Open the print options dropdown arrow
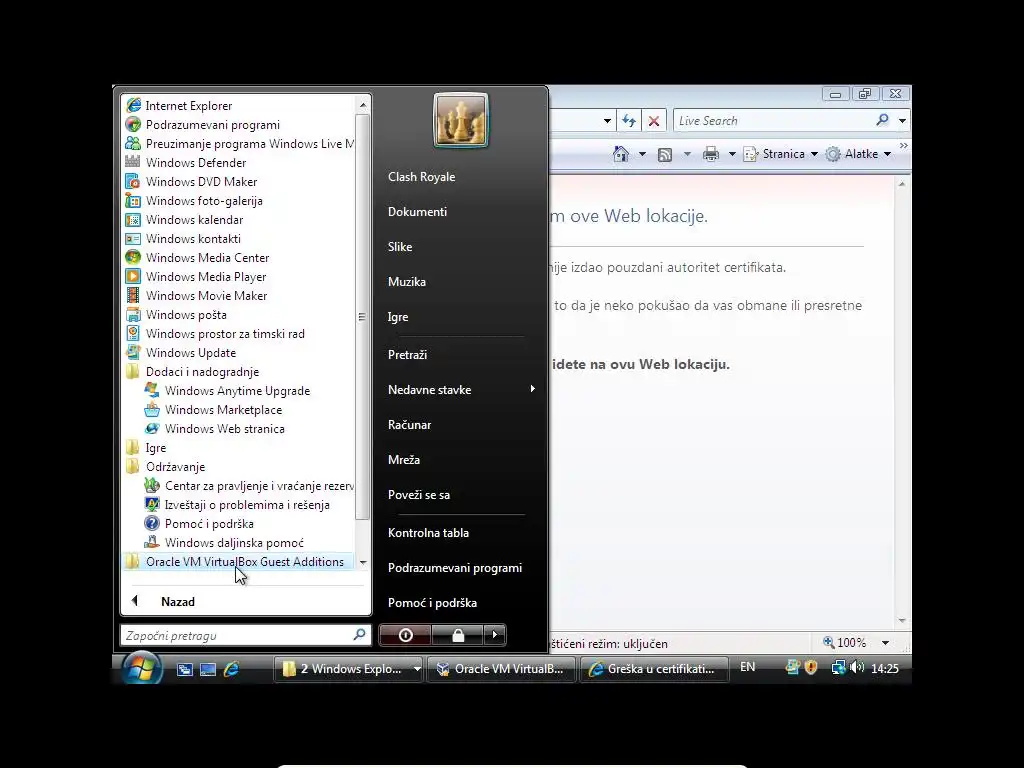Screen dimensions: 1024x768 [x=731, y=154]
